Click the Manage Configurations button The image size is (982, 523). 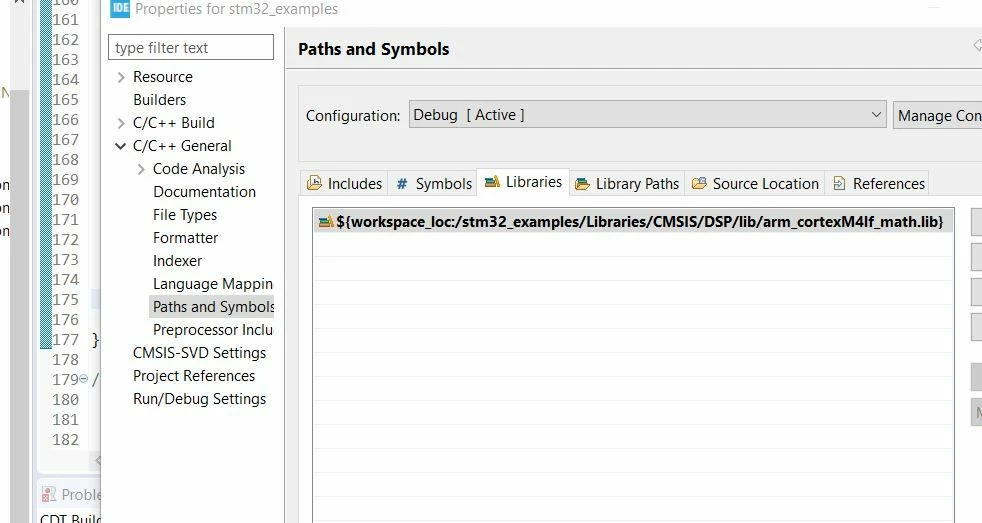(x=938, y=115)
